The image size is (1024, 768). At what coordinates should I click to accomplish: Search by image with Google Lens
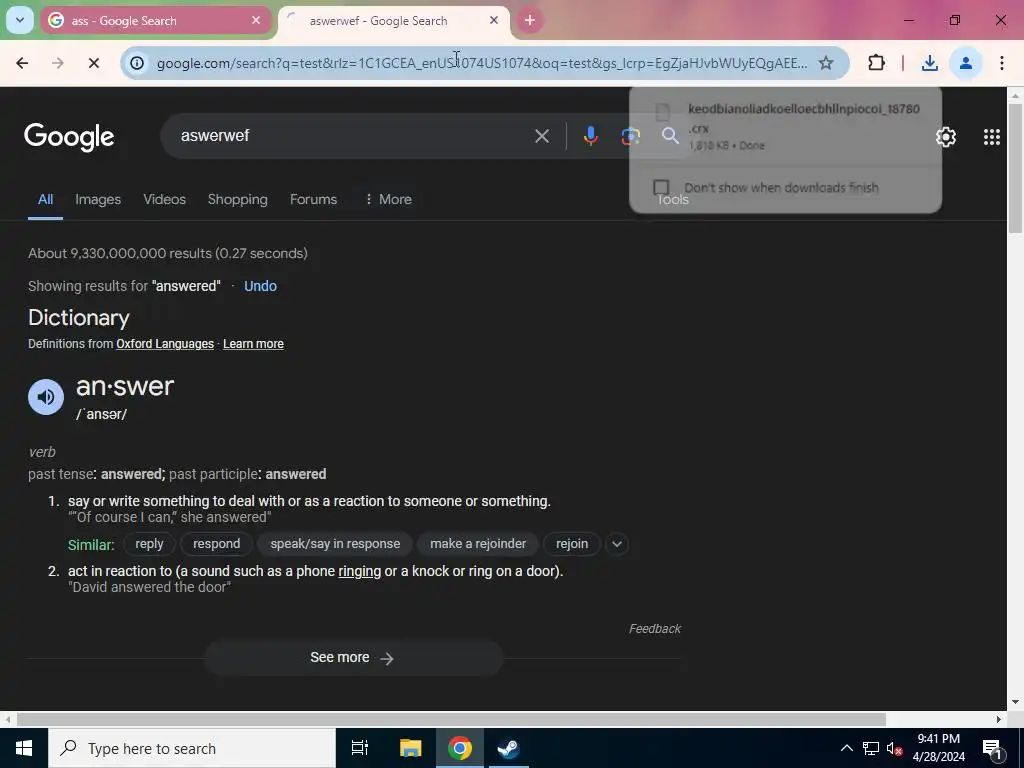(630, 136)
